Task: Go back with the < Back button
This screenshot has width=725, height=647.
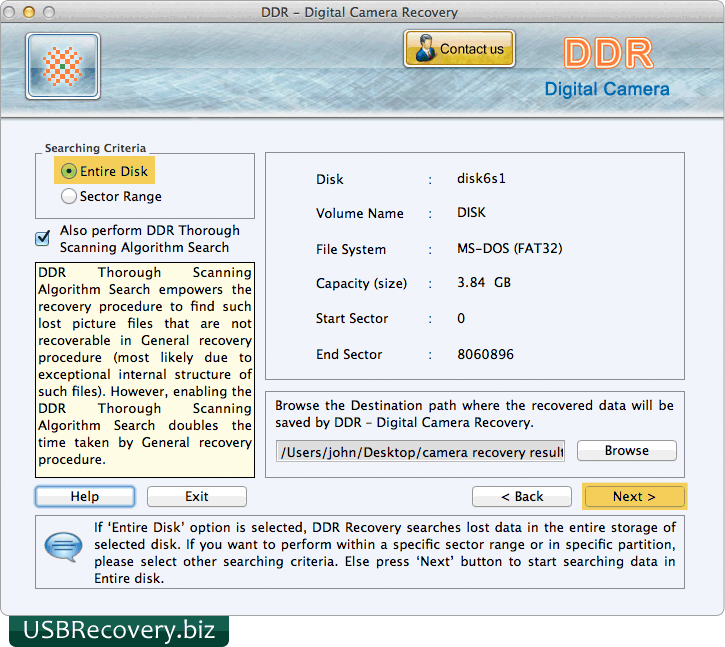Action: [522, 496]
